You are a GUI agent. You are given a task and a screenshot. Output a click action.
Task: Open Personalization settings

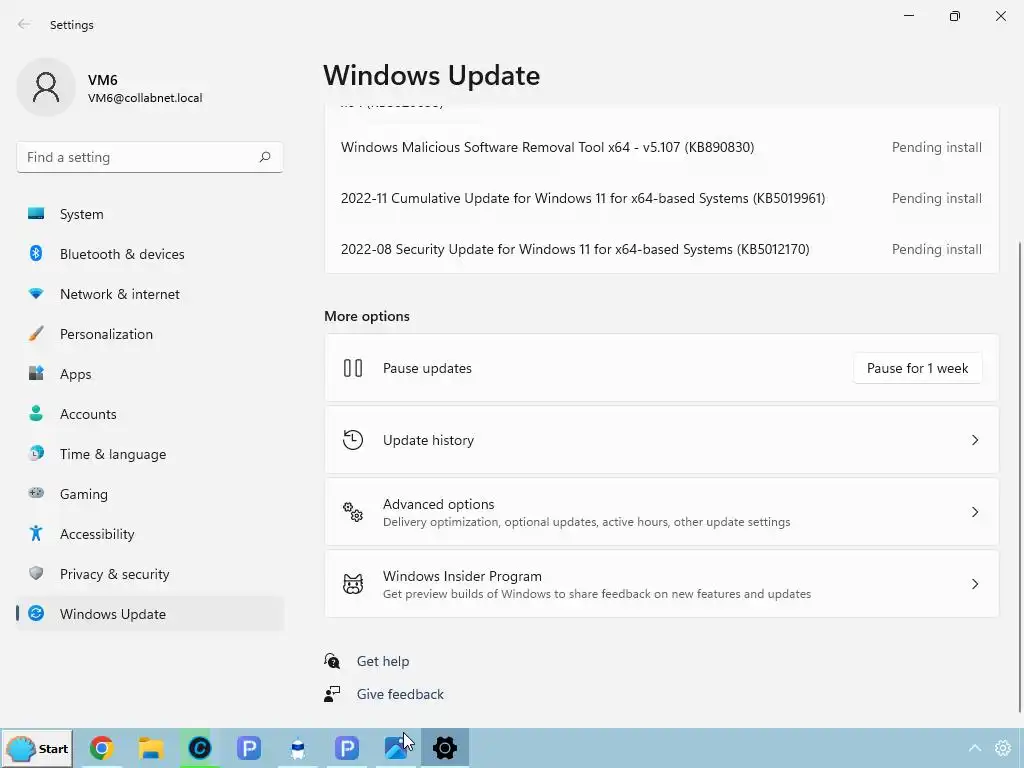pos(150,334)
